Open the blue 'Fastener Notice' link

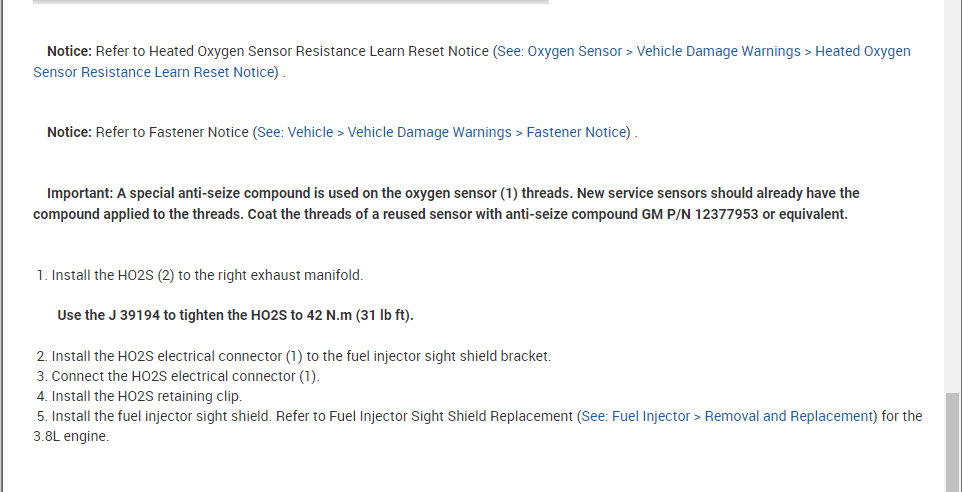tap(576, 132)
